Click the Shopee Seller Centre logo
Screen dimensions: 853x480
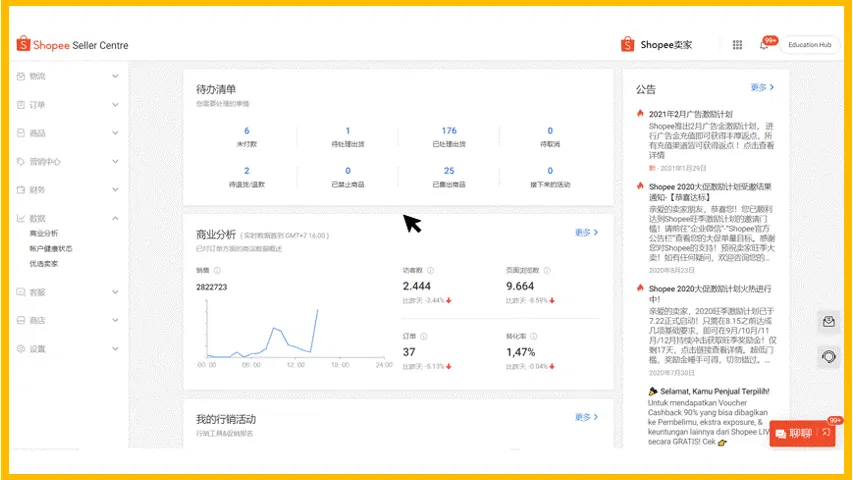72,45
